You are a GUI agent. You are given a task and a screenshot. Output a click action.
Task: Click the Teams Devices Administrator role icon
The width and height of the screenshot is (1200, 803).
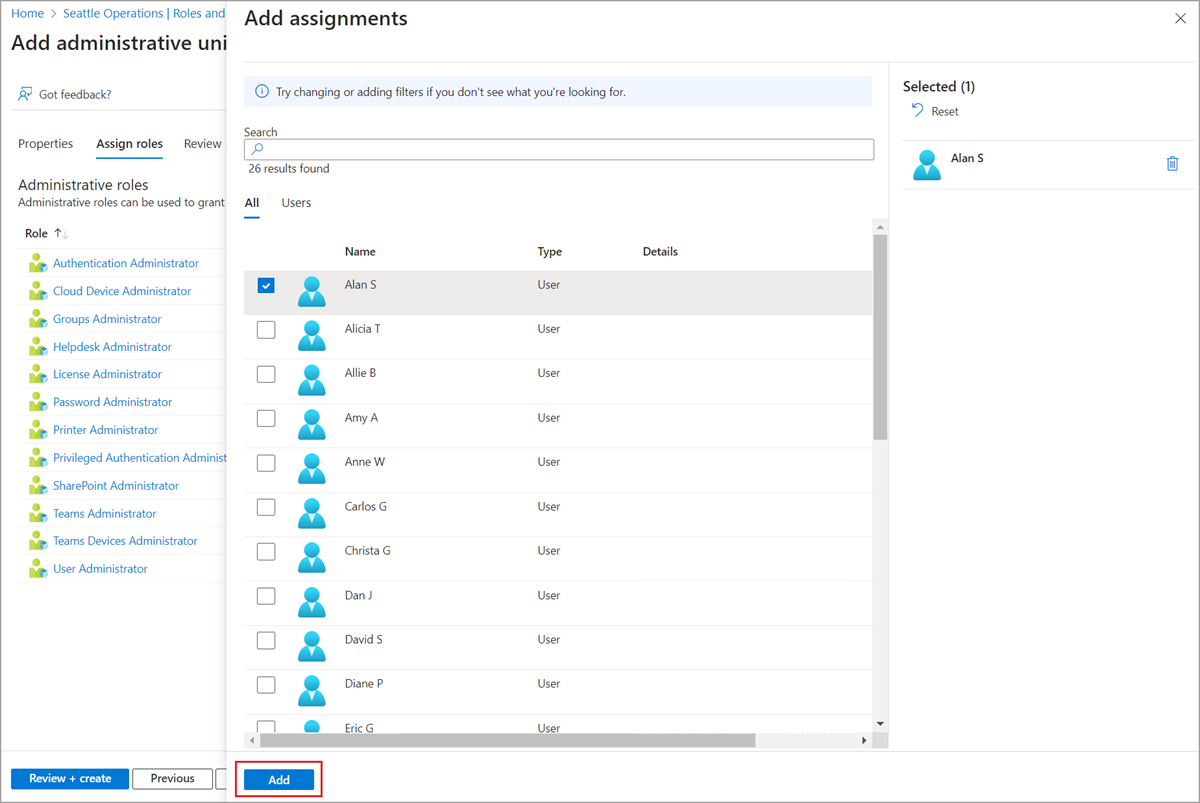[x=38, y=540]
